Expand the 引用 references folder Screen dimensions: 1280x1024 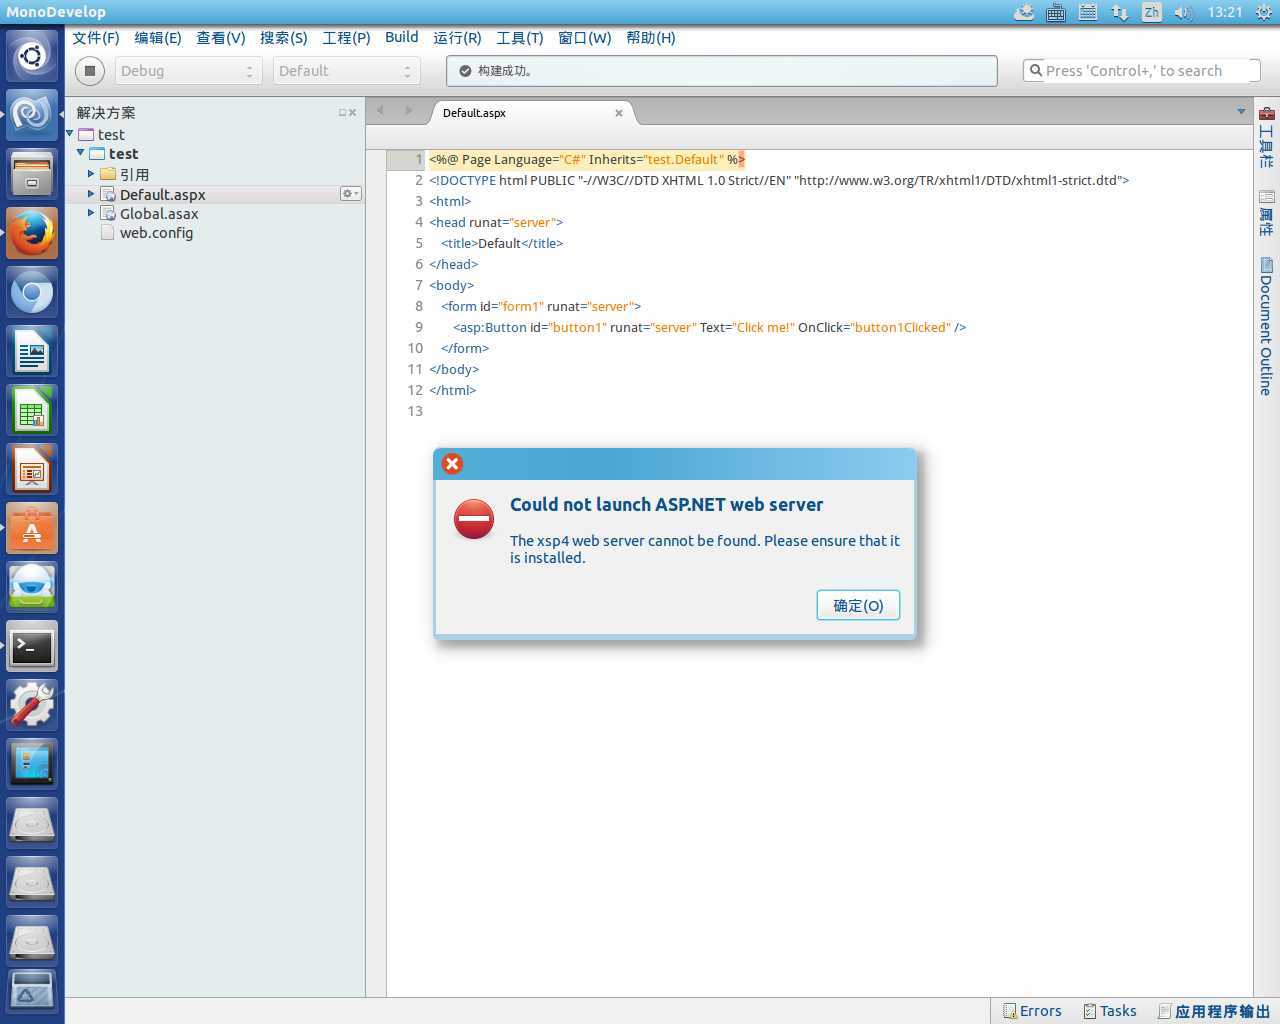91,173
